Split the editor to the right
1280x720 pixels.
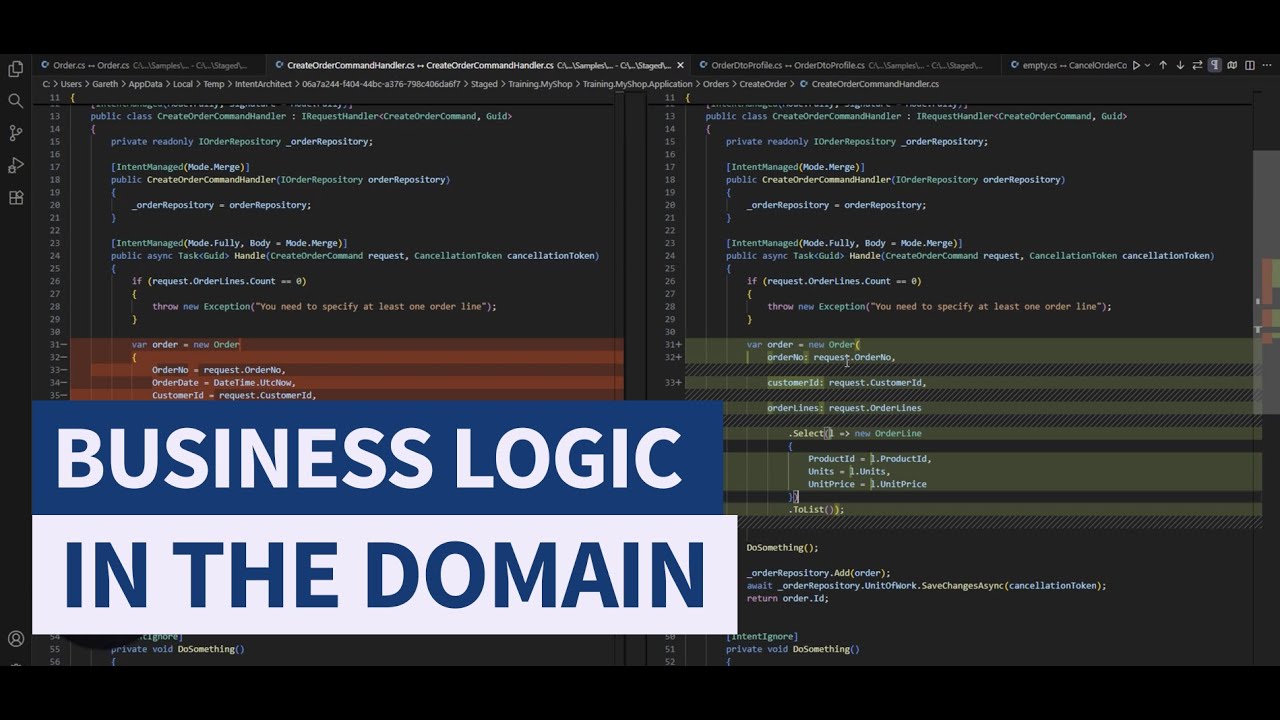click(x=1250, y=65)
